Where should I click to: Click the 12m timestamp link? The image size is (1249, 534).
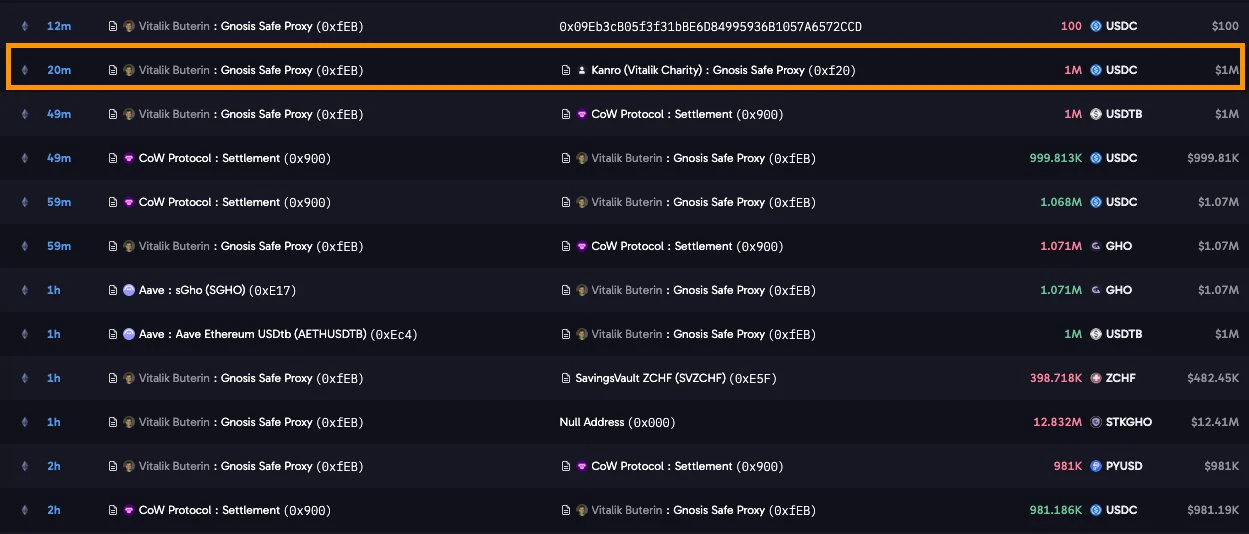(58, 26)
